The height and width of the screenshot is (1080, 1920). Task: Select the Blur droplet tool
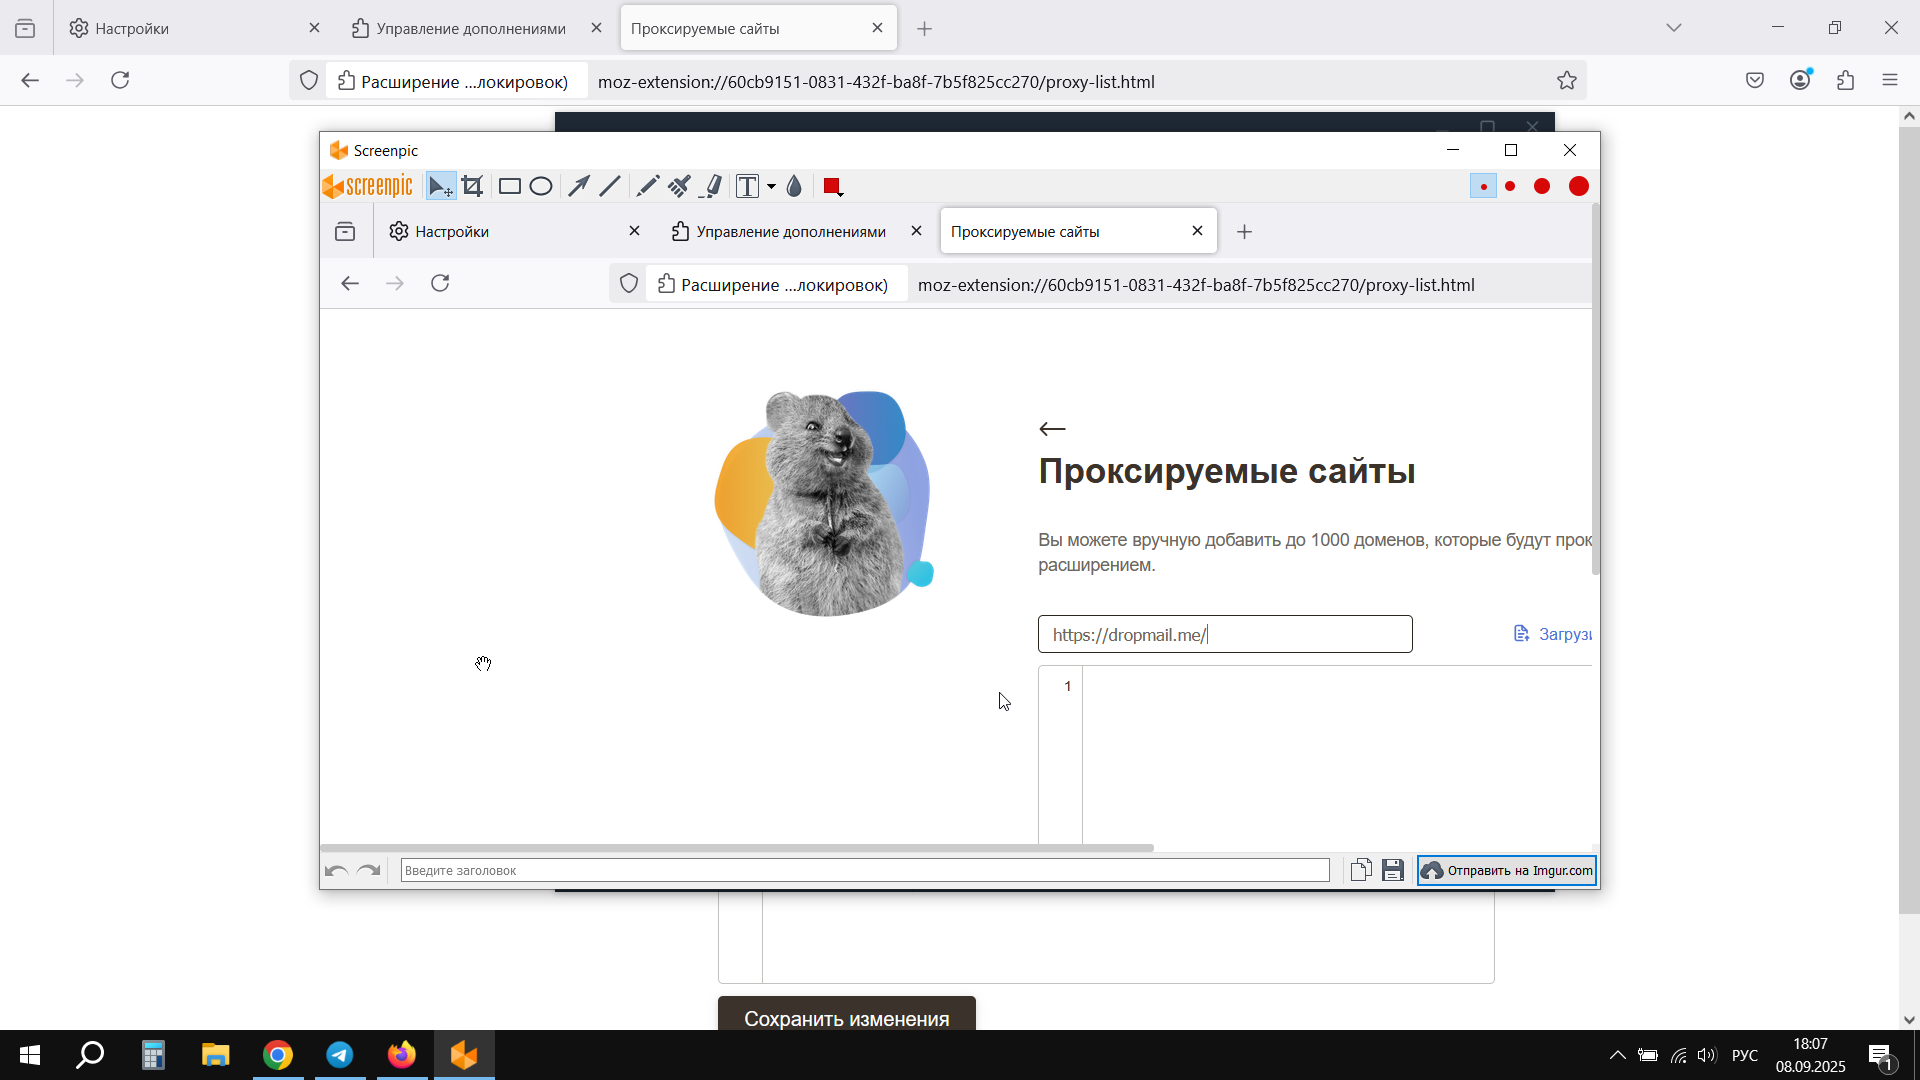click(x=795, y=187)
